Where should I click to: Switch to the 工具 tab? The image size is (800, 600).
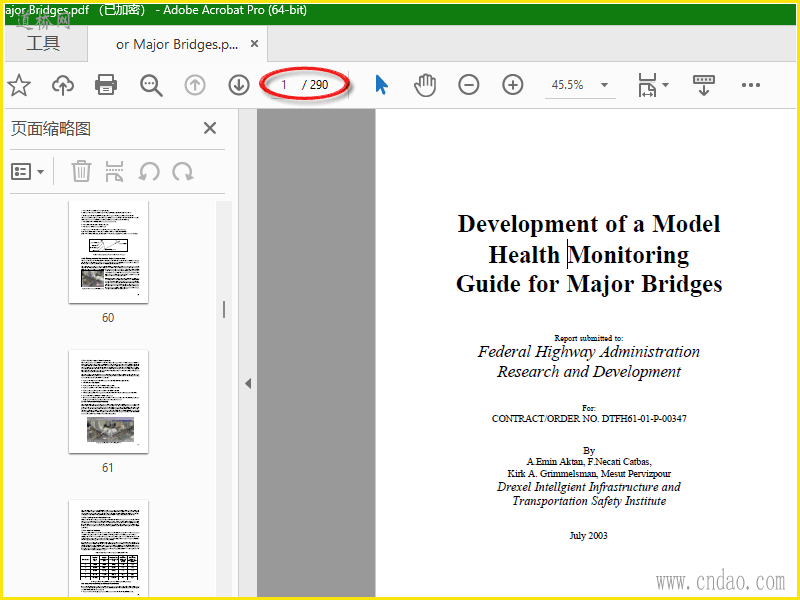pos(43,43)
